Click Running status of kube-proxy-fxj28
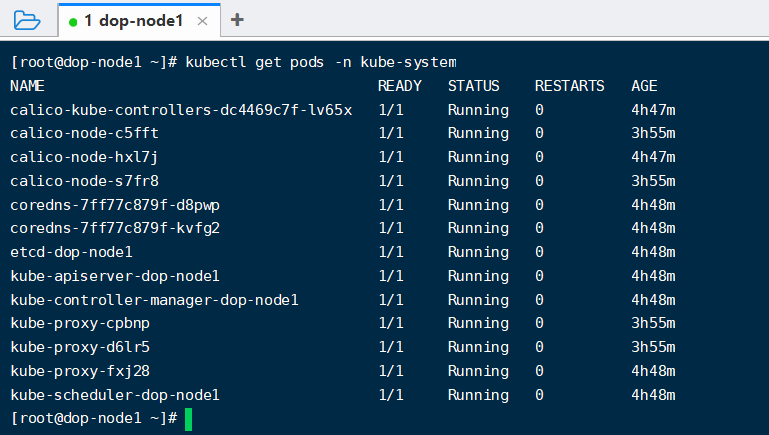This screenshot has height=435, width=769. [478, 371]
